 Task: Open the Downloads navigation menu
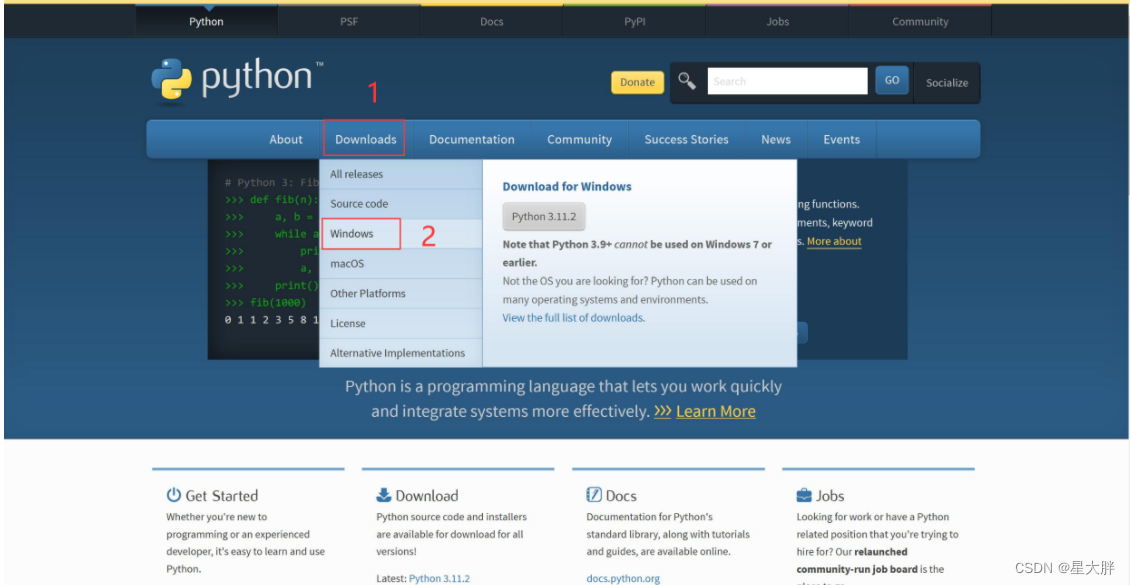coord(365,139)
